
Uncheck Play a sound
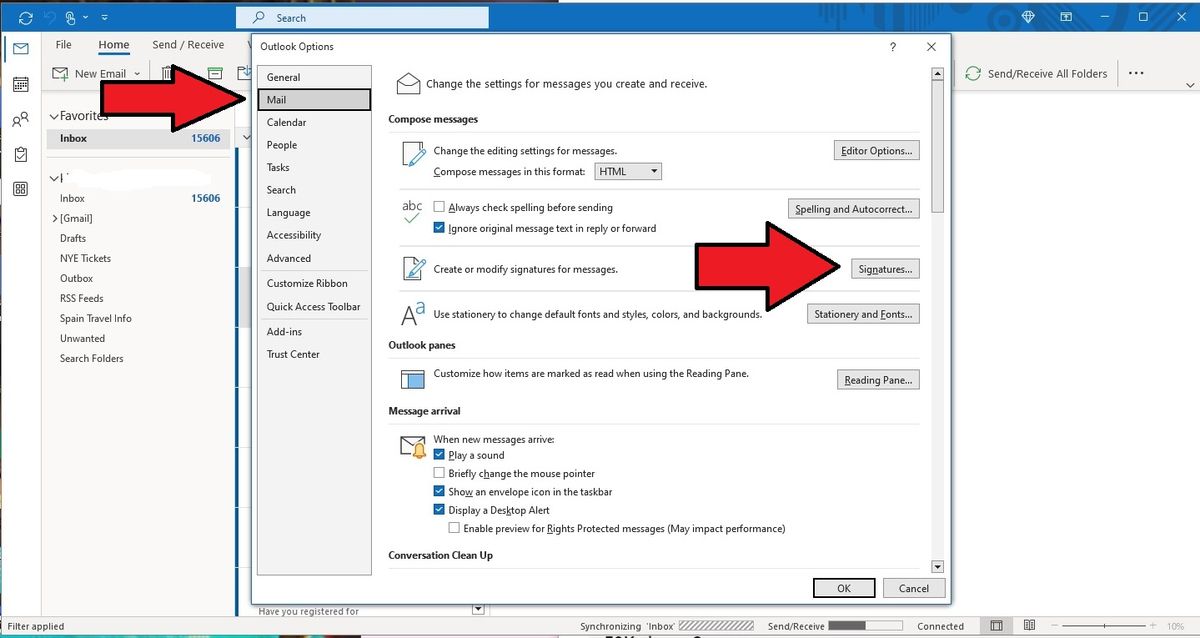click(439, 455)
